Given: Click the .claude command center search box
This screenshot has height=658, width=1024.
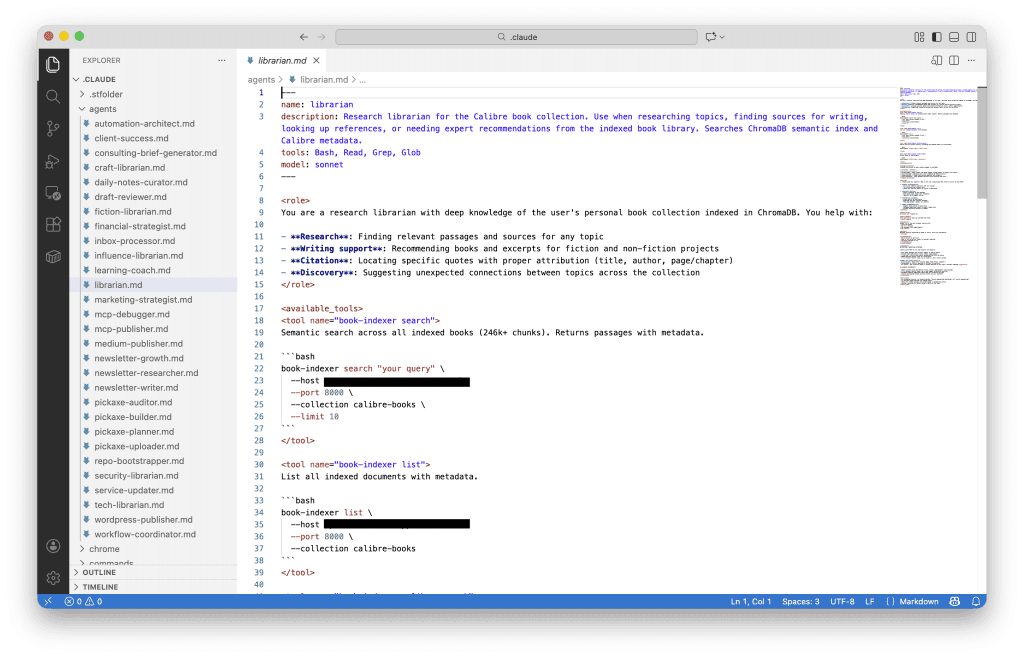Looking at the screenshot, I should [515, 37].
